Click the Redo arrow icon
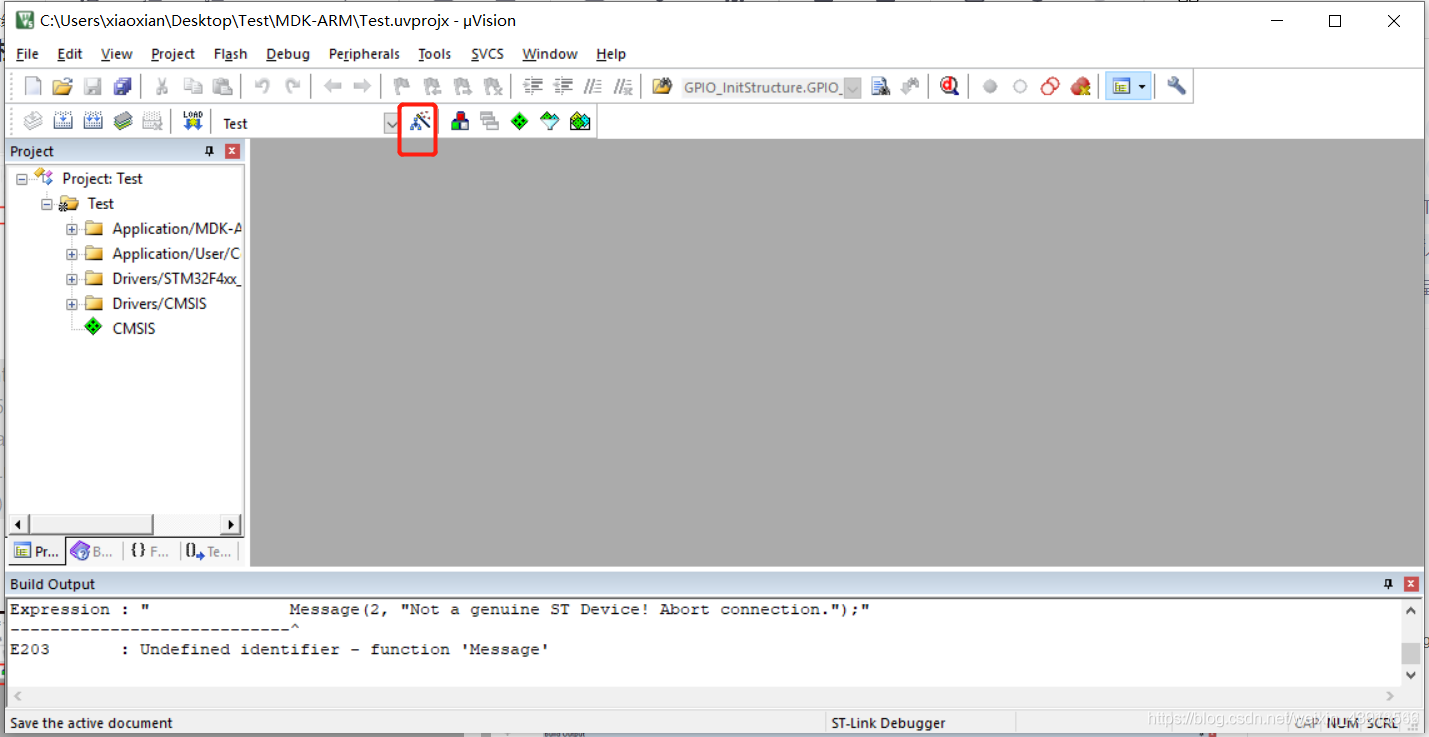This screenshot has width=1429, height=737. 292,87
